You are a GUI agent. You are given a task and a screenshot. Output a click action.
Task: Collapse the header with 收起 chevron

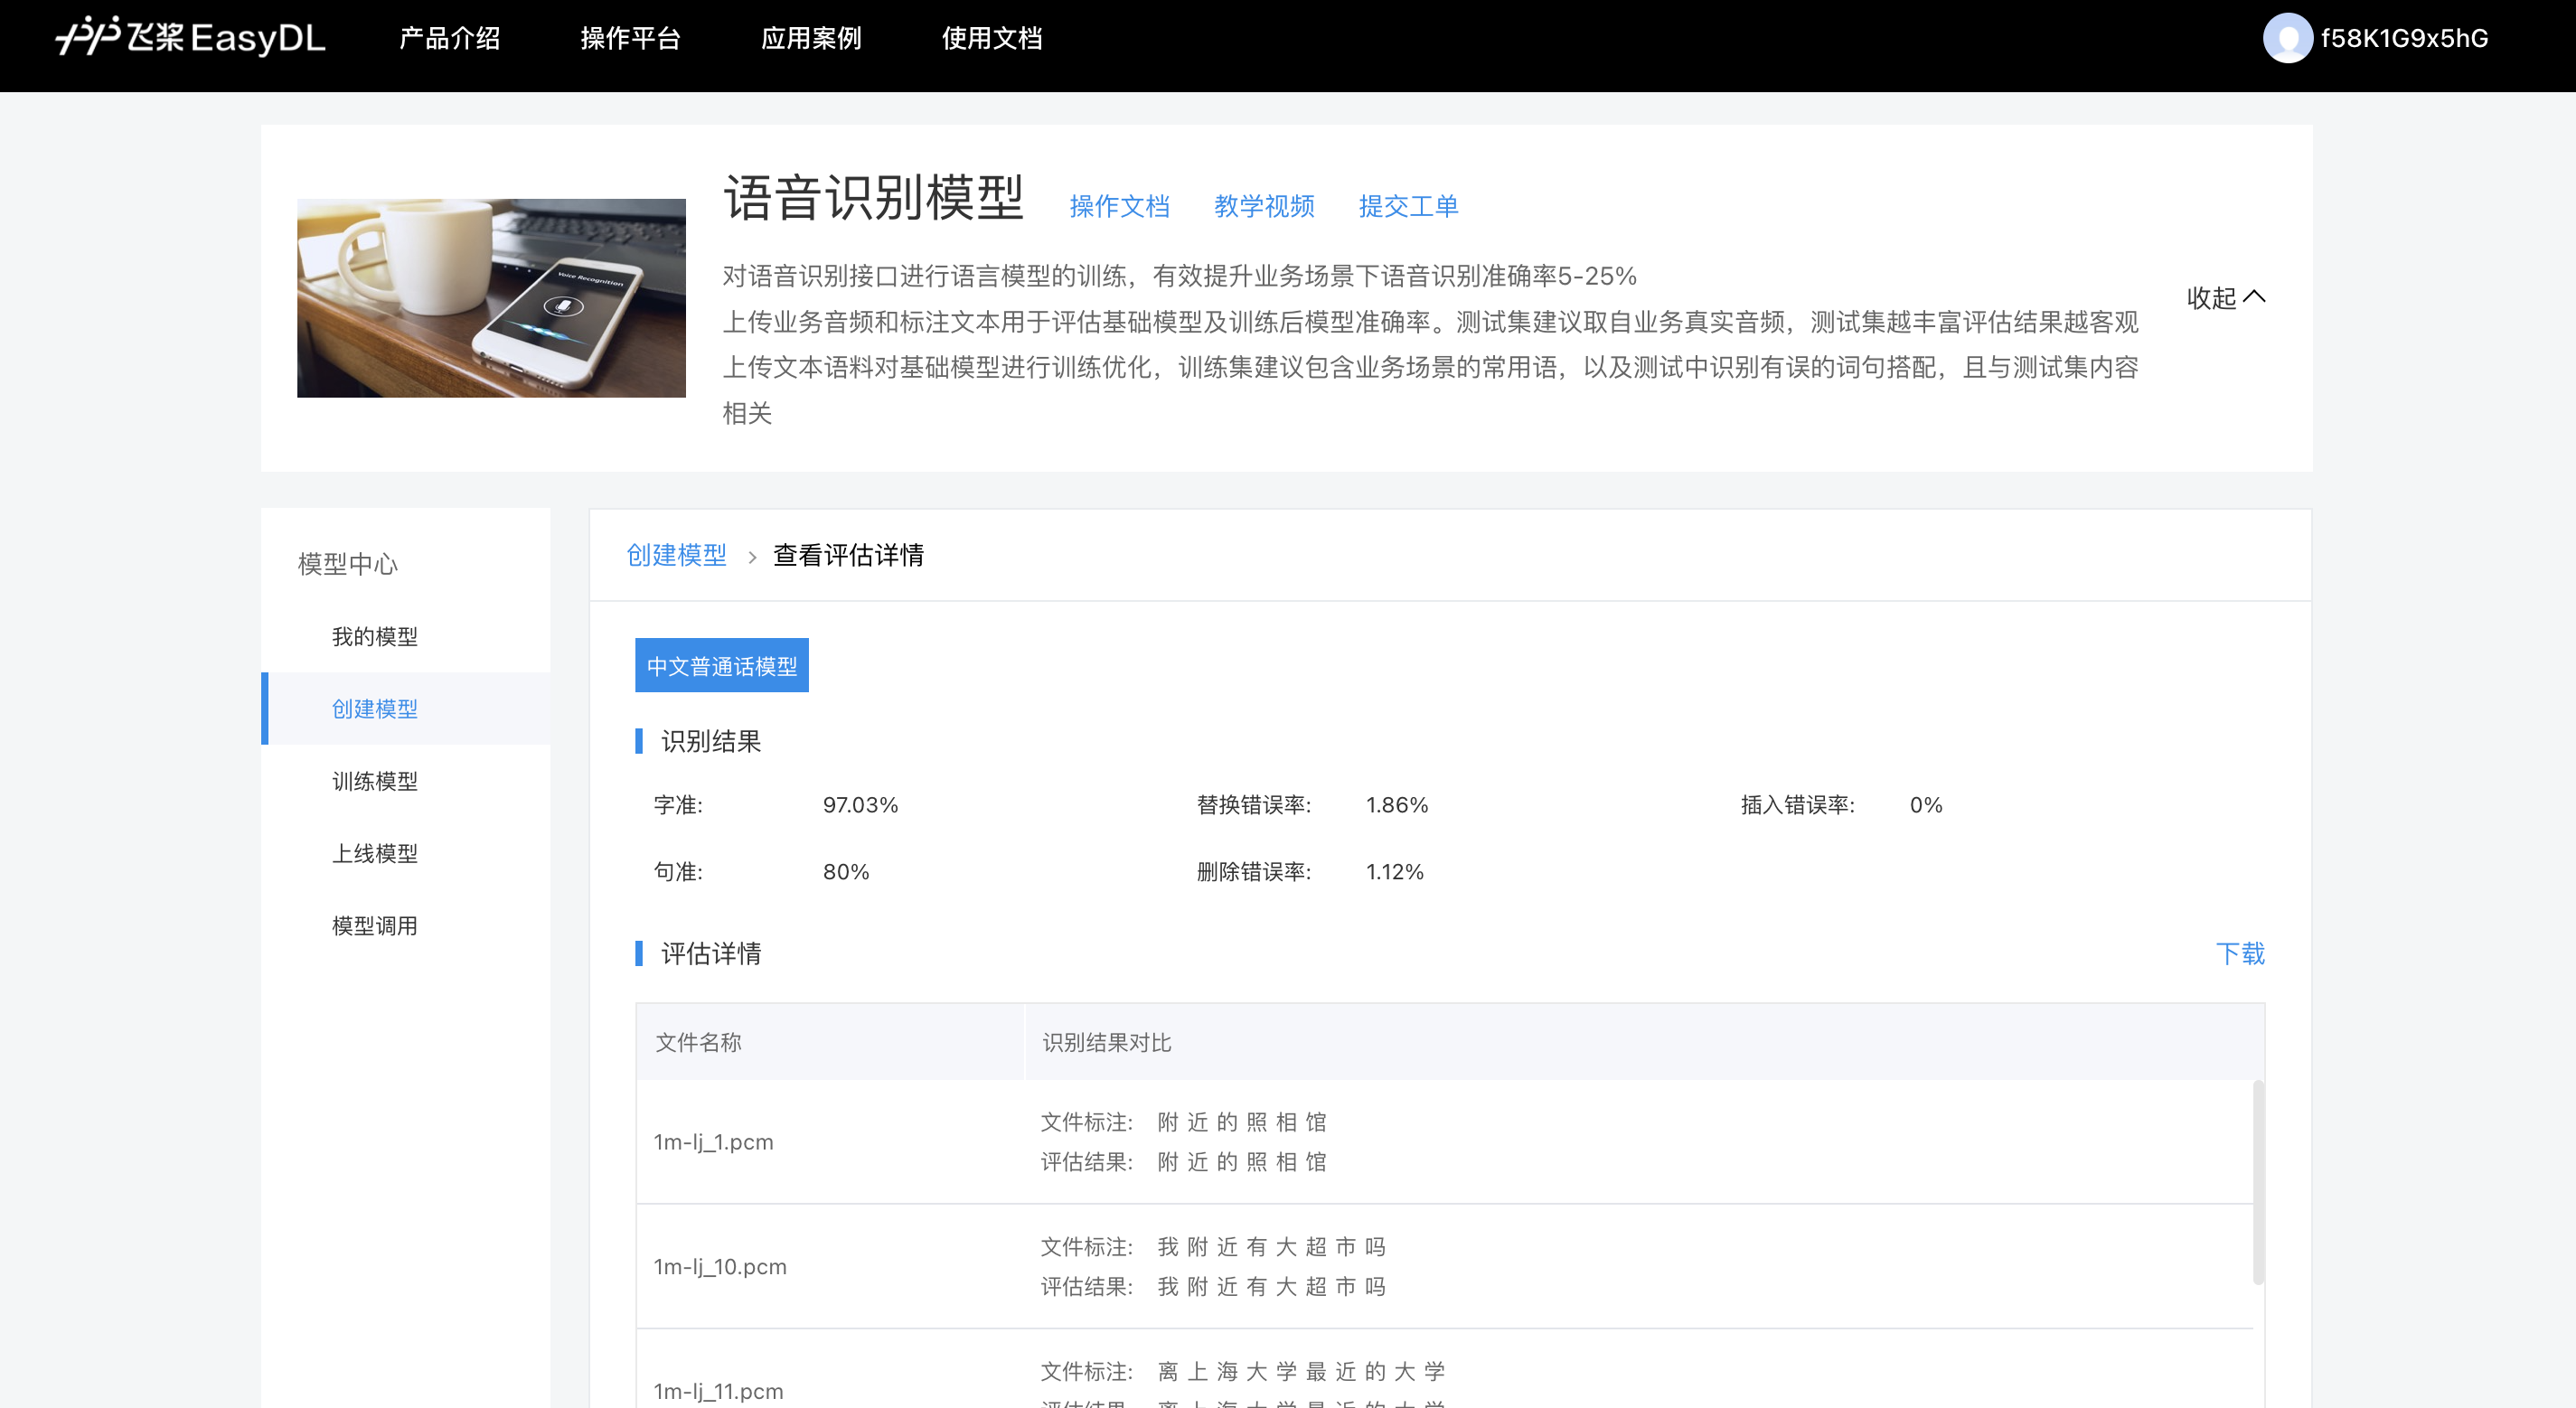pos(2225,297)
